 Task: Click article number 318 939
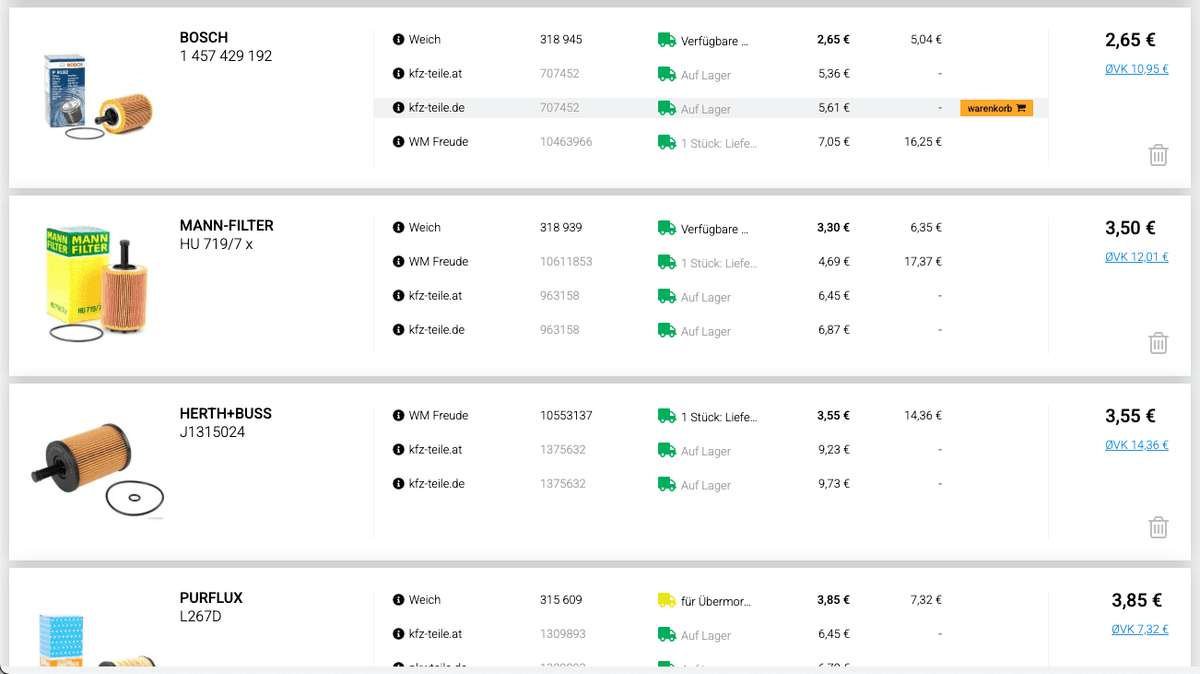561,228
